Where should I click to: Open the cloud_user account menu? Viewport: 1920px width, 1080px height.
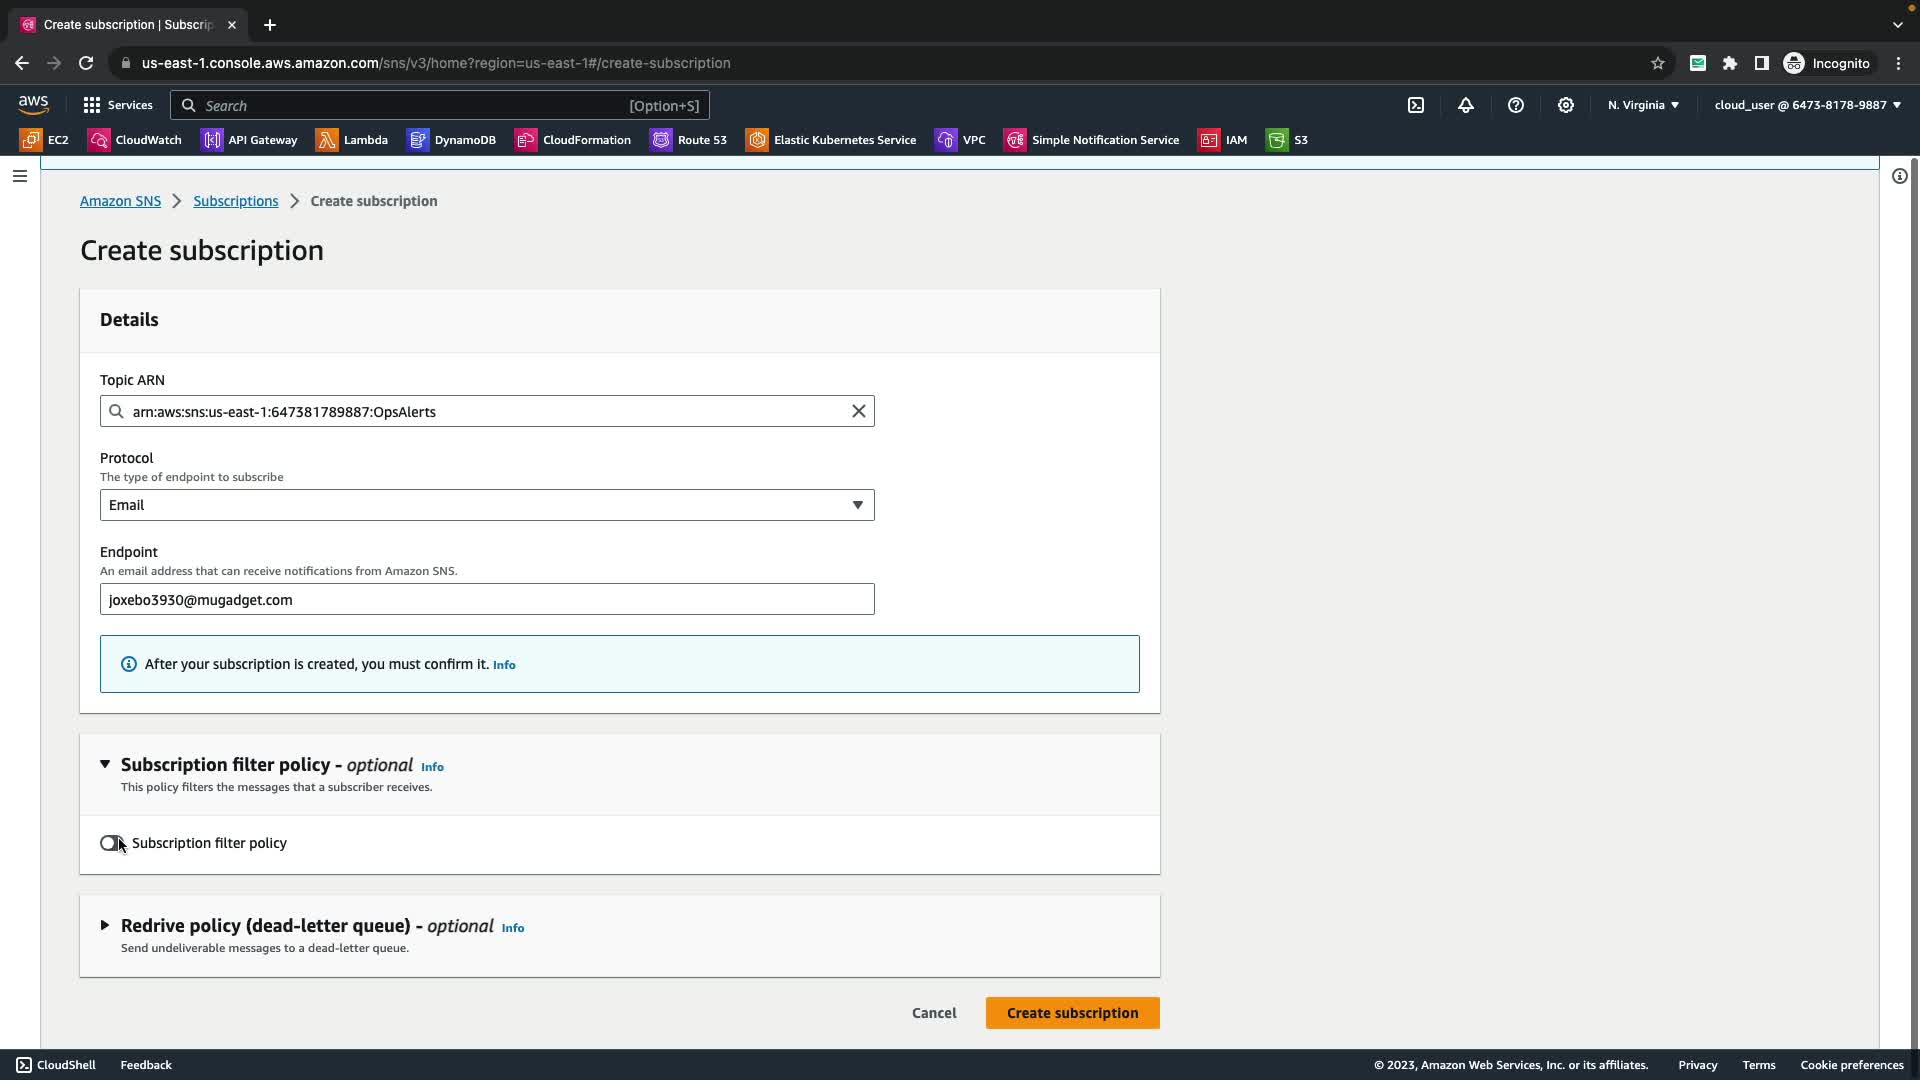(1807, 105)
